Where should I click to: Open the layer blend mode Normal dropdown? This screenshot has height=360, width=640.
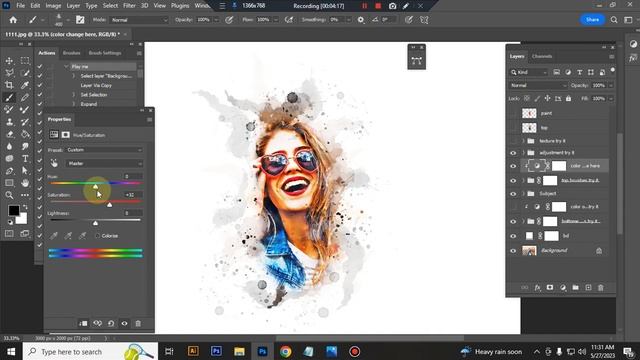click(x=538, y=86)
